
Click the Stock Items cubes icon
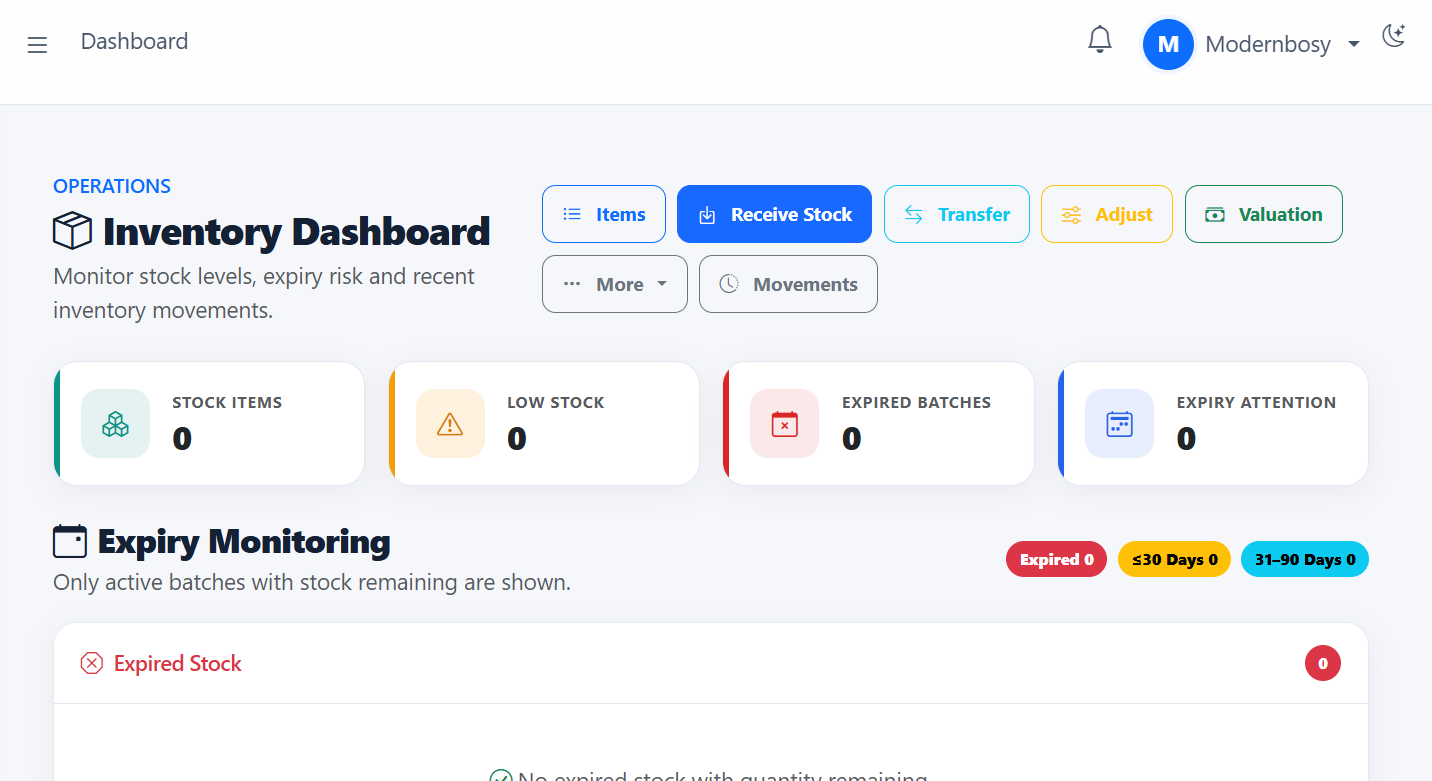click(116, 424)
